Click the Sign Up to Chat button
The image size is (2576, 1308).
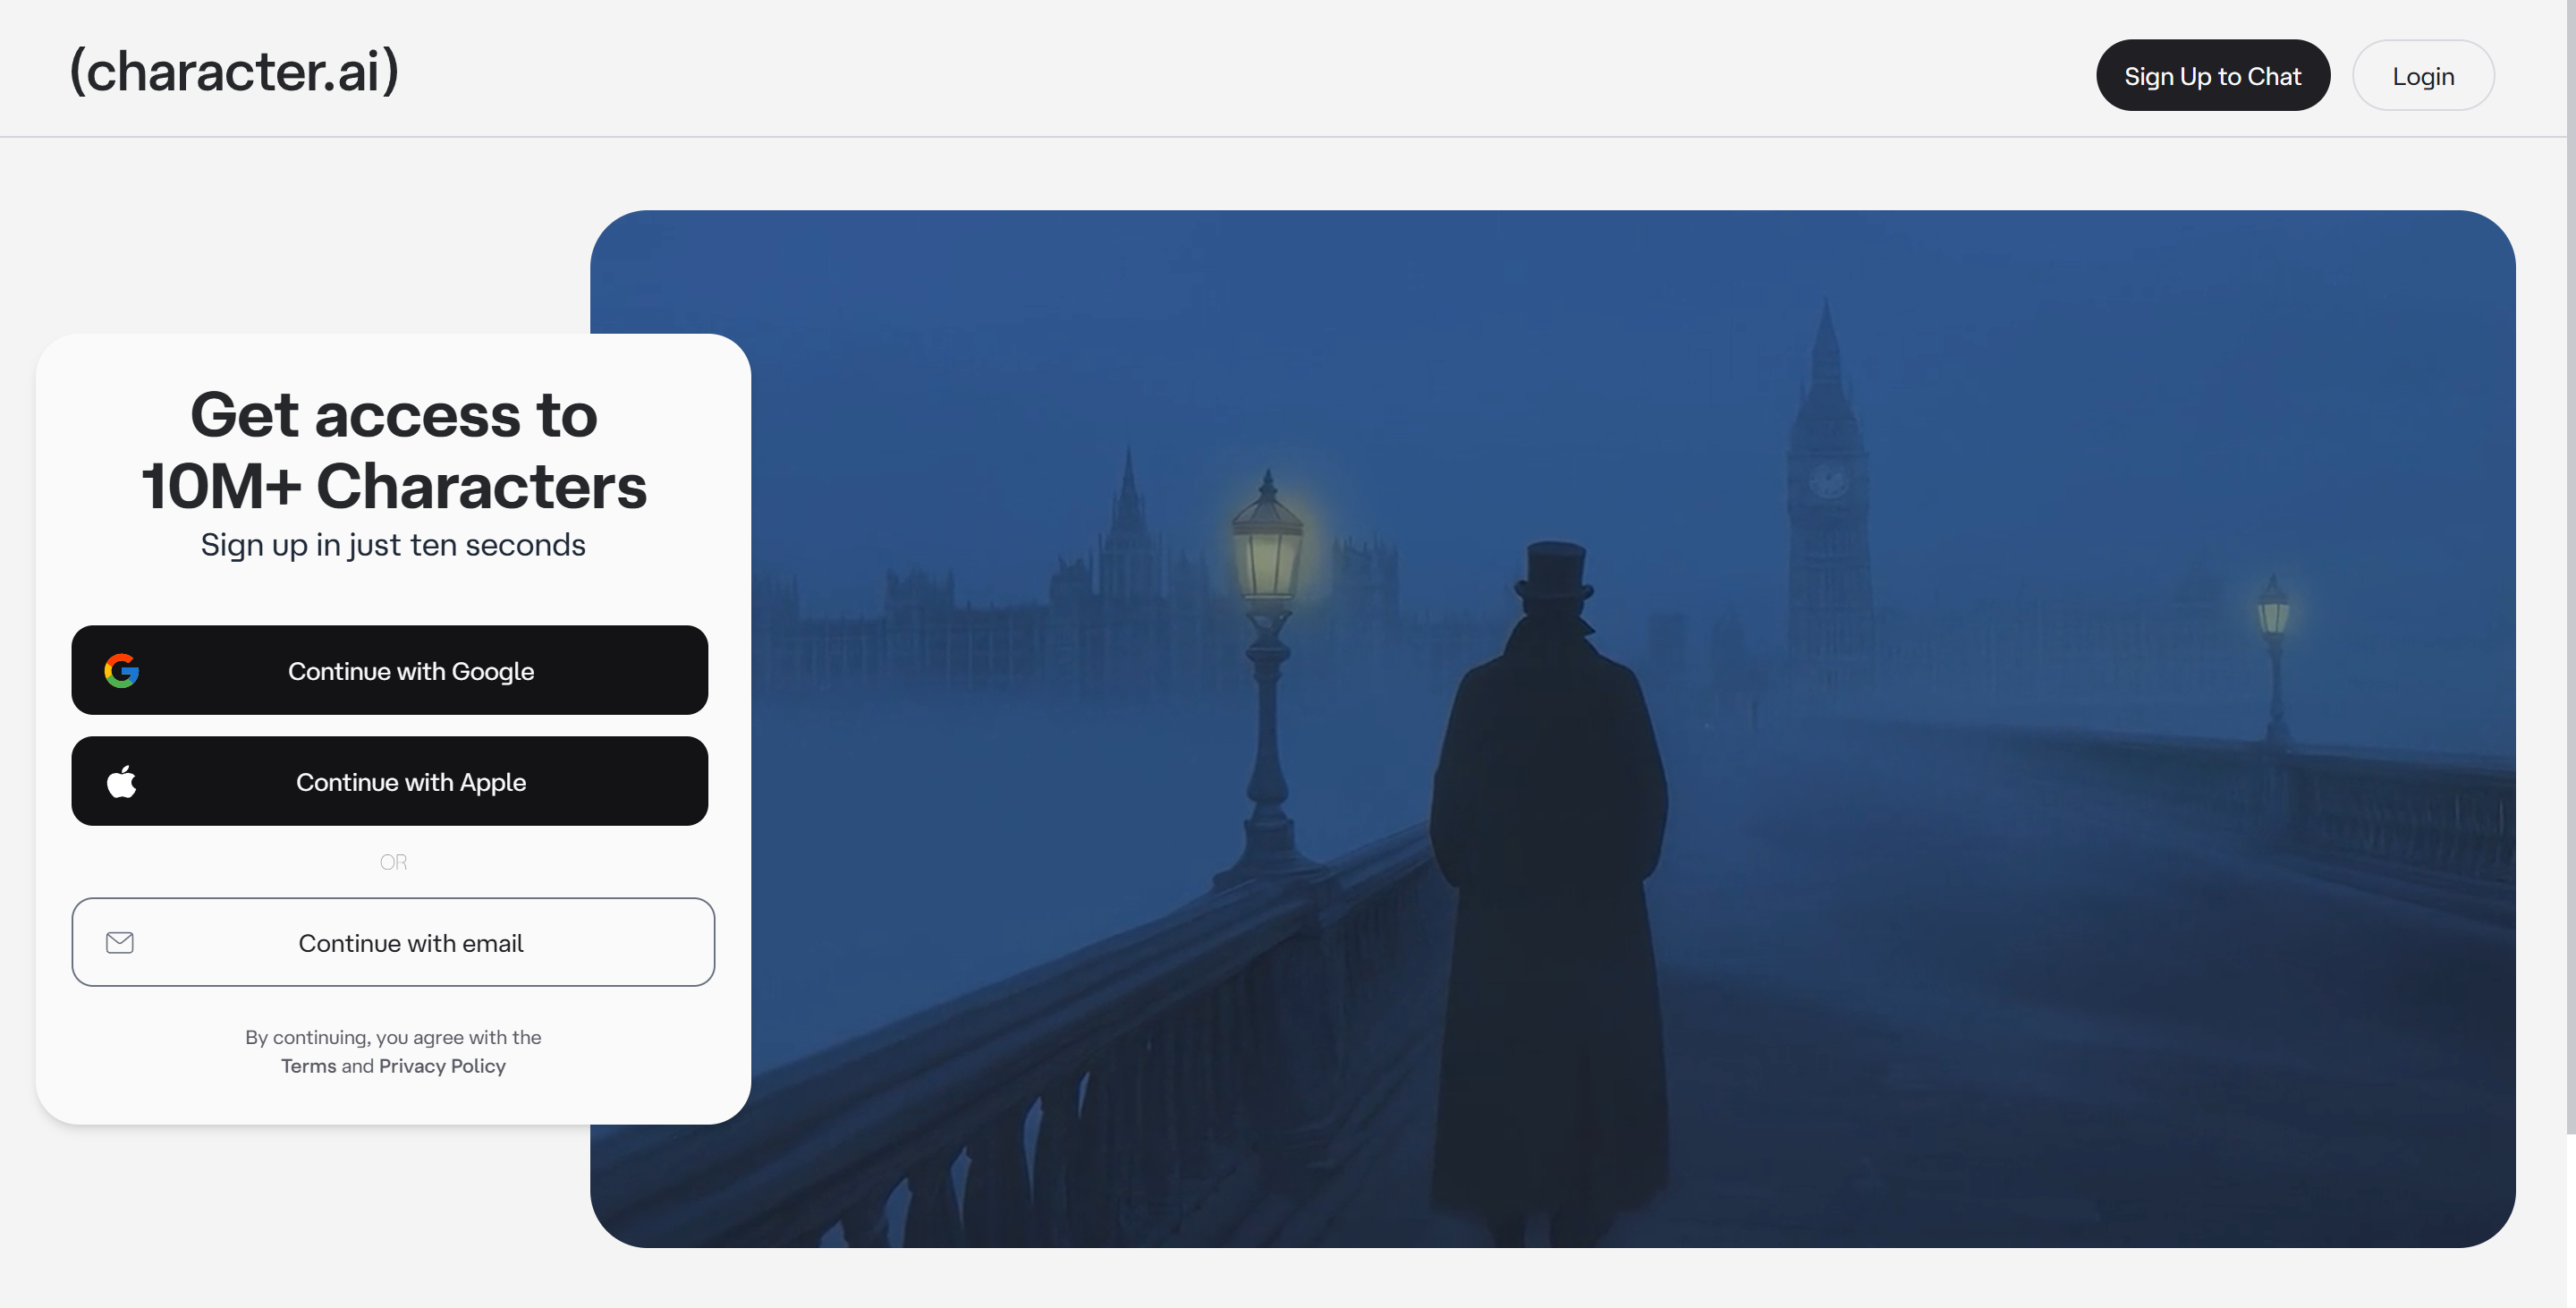(x=2213, y=75)
